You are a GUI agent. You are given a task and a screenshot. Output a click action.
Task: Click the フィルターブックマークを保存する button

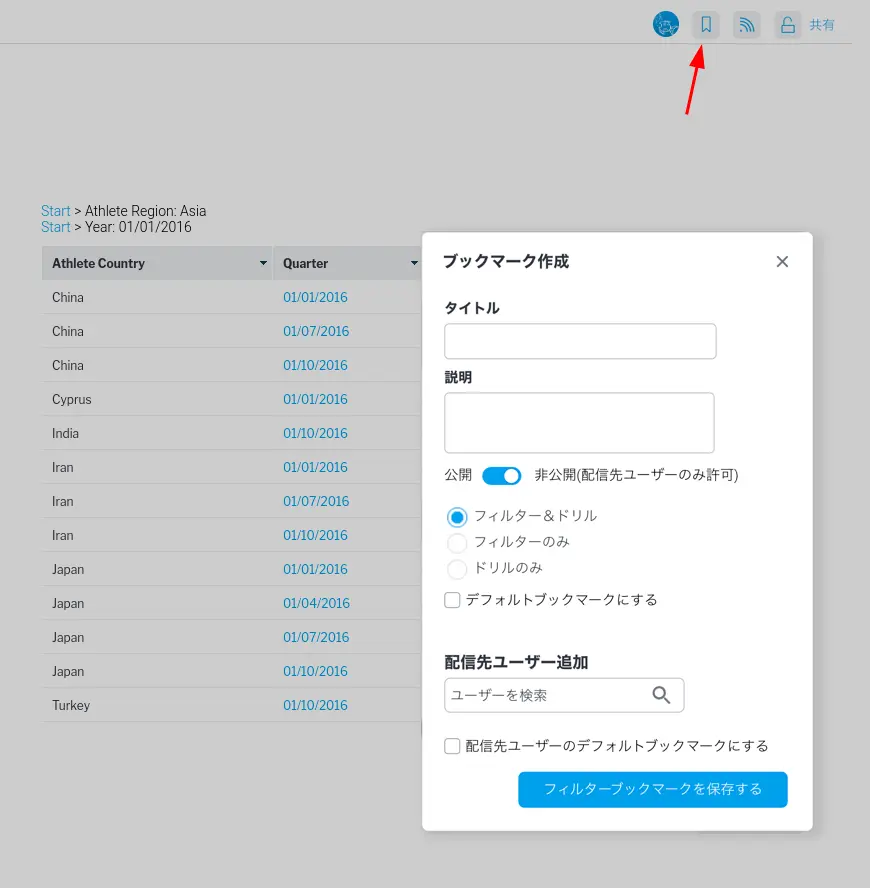[652, 789]
